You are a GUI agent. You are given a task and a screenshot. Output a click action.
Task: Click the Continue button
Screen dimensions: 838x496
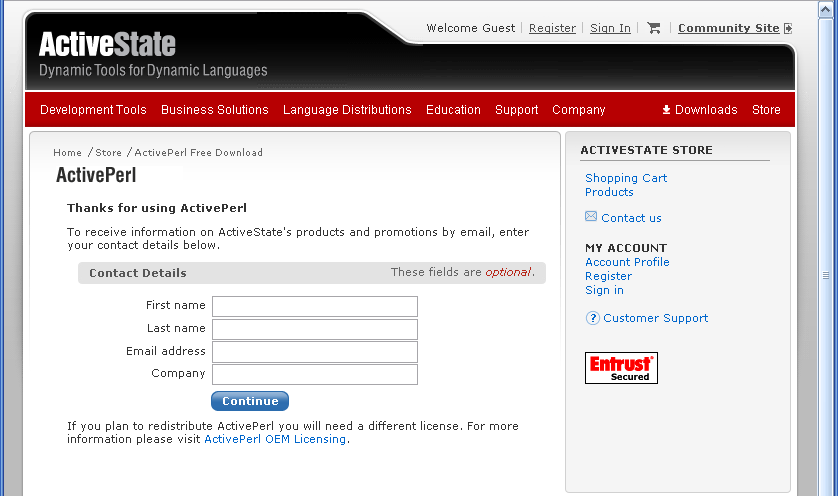[x=250, y=401]
